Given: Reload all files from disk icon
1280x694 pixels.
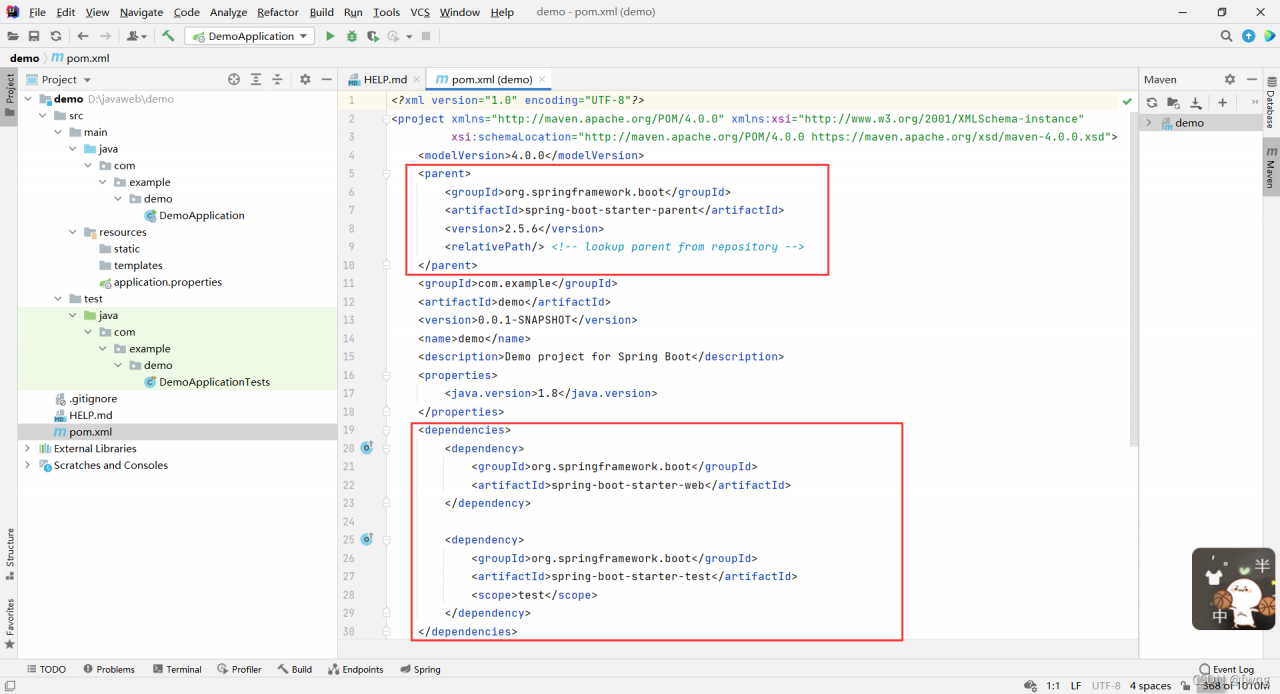Looking at the screenshot, I should (x=56, y=36).
